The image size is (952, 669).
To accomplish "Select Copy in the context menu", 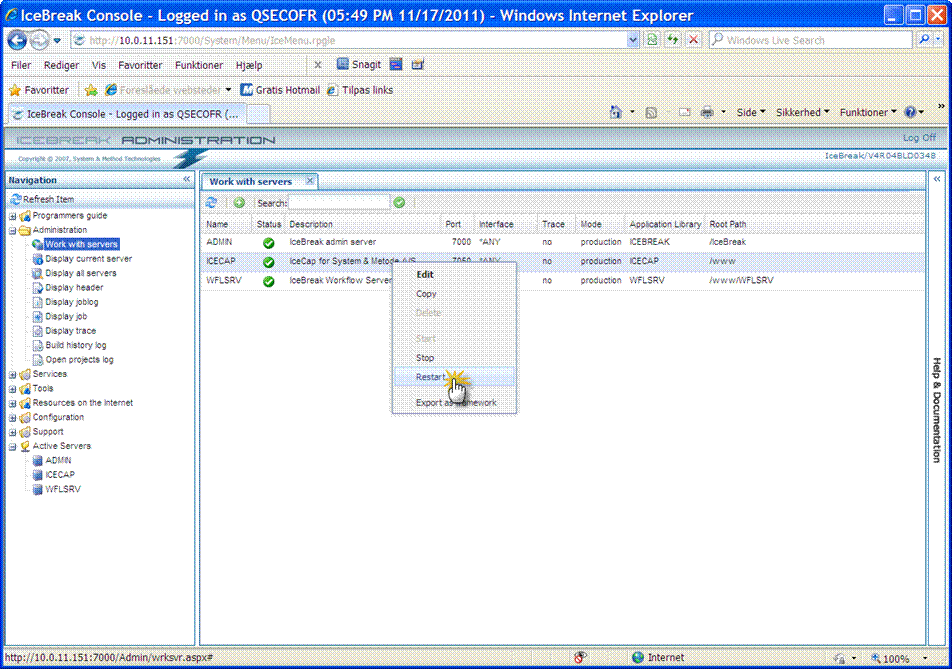I will (454, 294).
